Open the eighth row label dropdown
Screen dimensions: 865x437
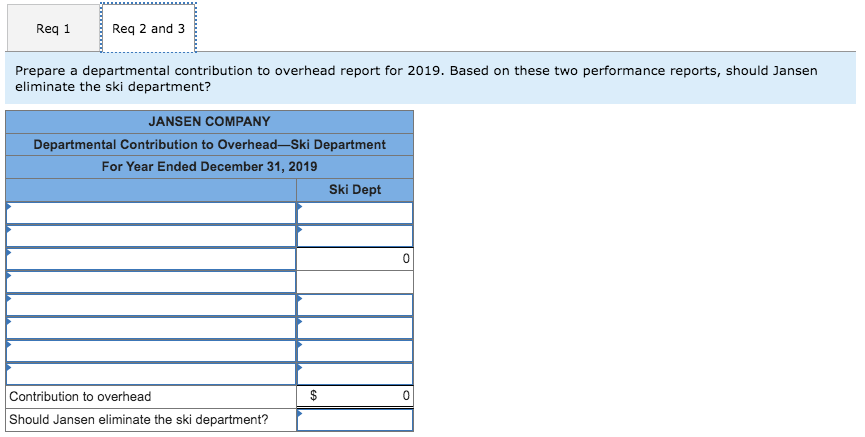151,374
